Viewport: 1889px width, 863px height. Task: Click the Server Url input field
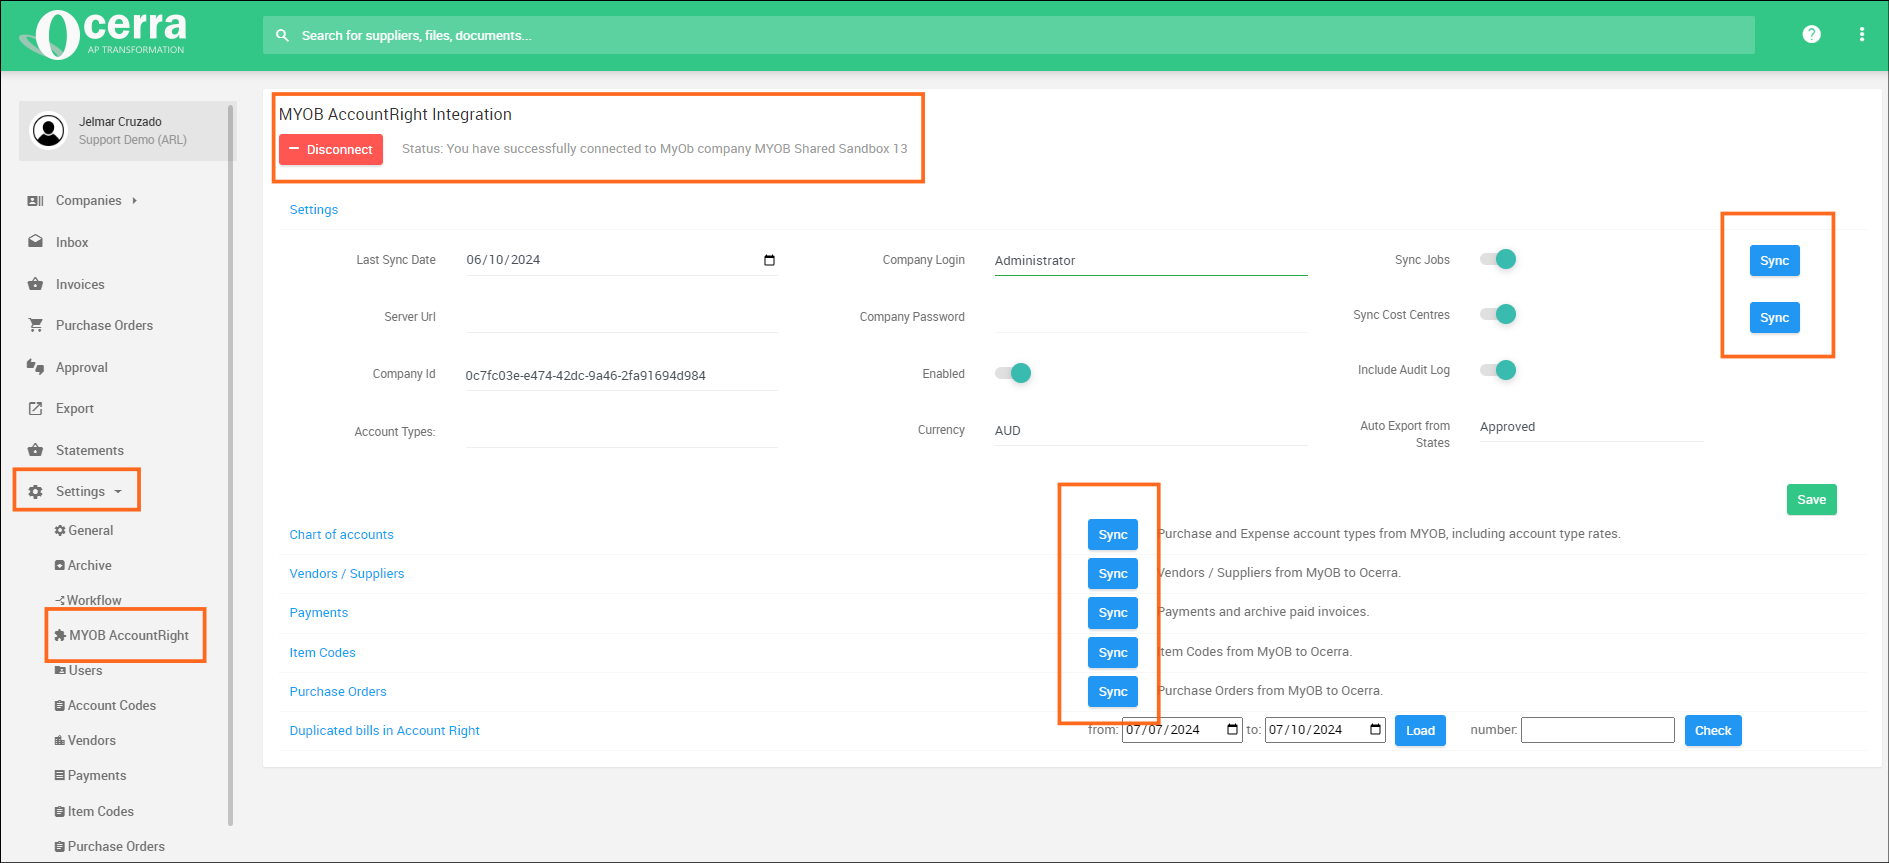click(621, 317)
